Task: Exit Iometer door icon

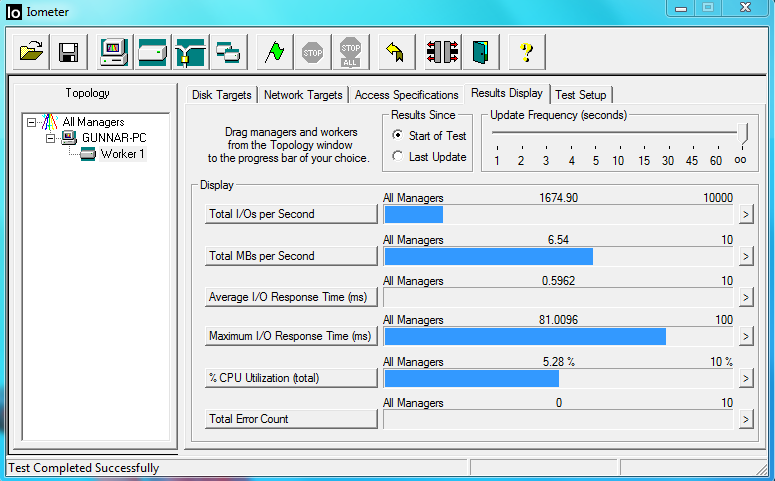Action: click(480, 52)
